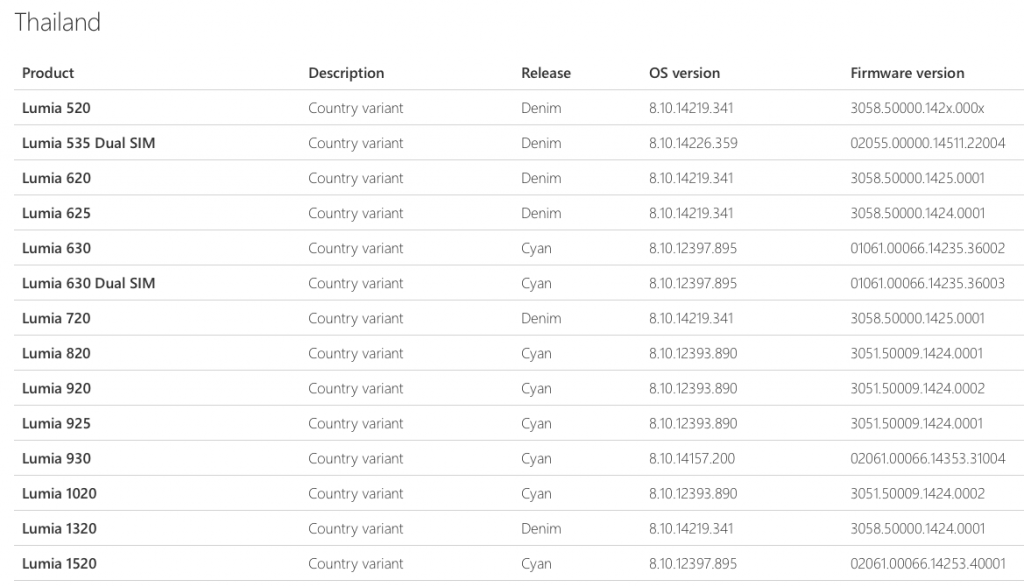Click firmware 02061.00066.14353.31004 cell

tap(927, 459)
